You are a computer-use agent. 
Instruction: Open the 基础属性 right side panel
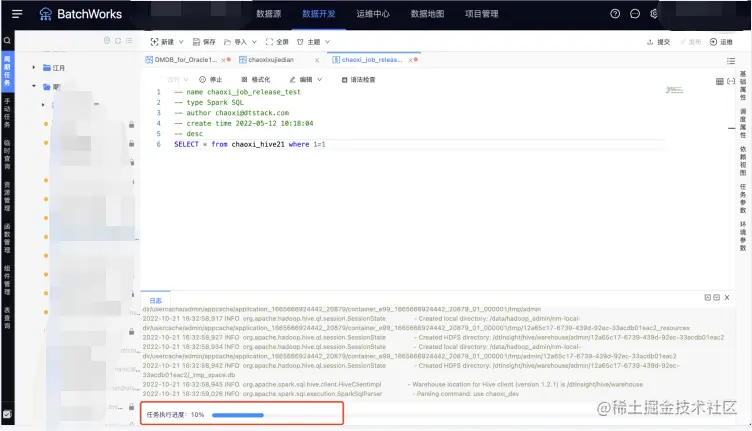[743, 85]
